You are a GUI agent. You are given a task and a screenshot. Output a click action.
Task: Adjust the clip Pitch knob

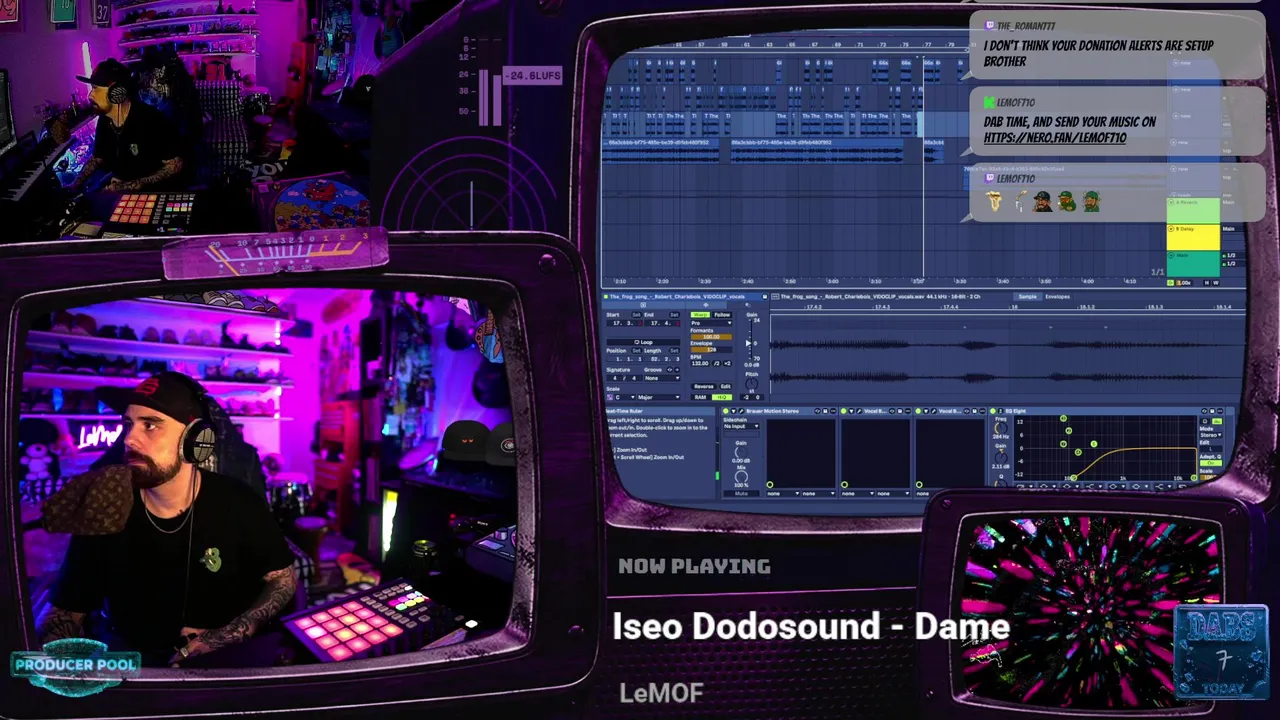[x=751, y=384]
